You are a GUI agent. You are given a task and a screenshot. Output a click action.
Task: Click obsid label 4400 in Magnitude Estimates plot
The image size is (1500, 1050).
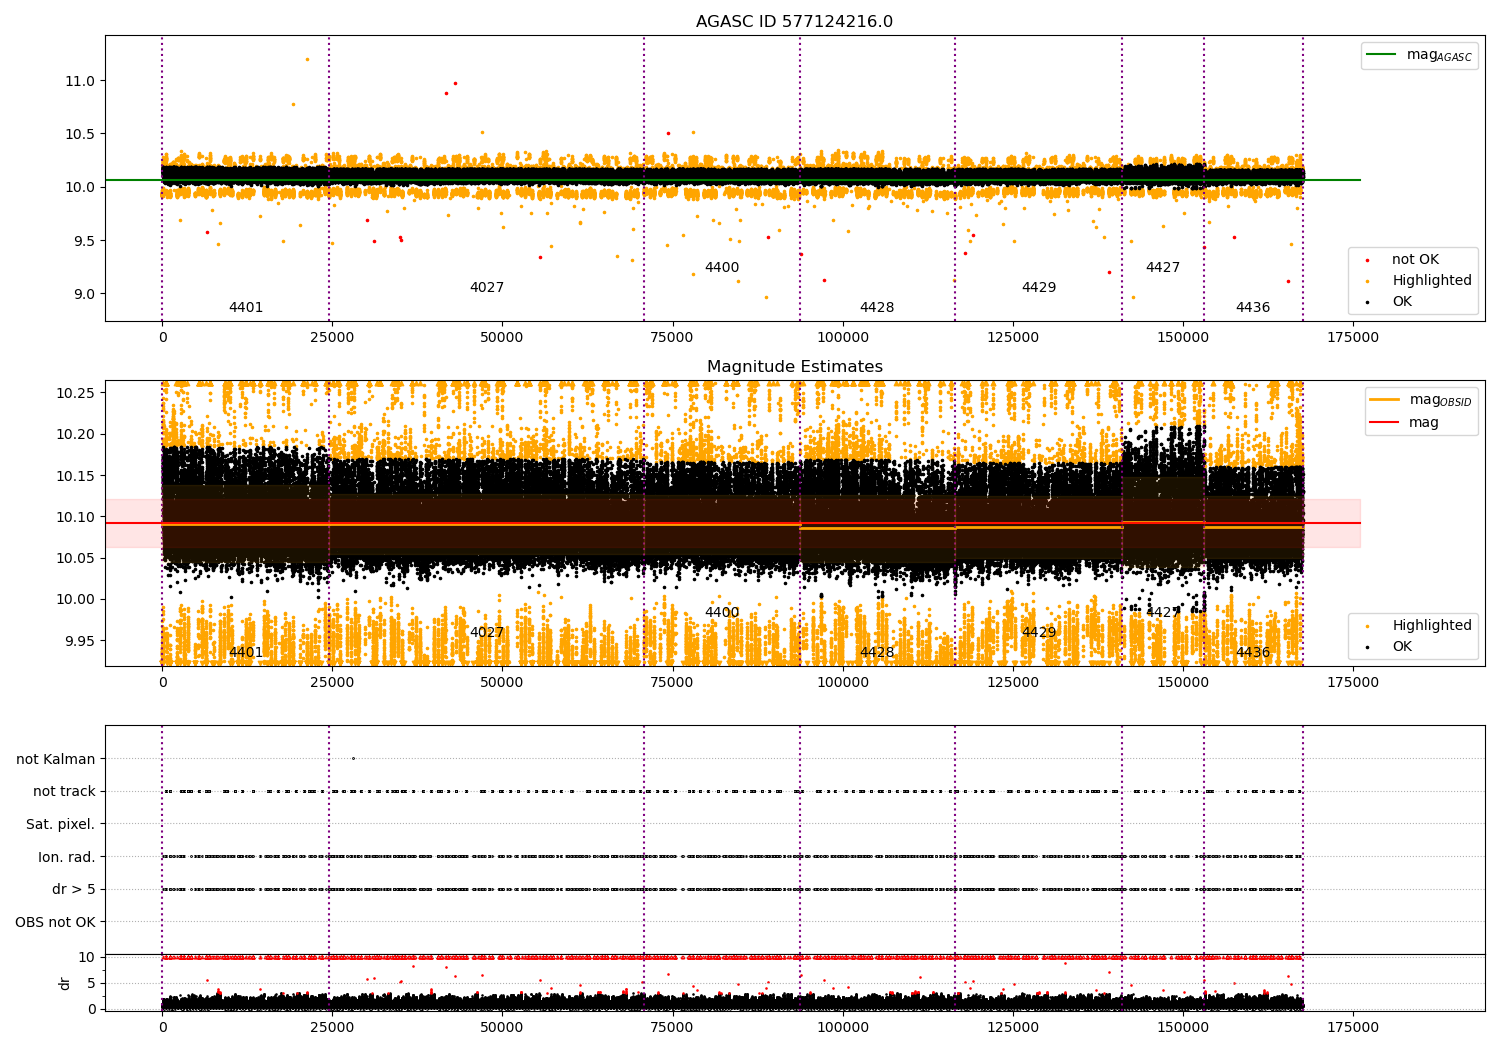click(x=722, y=613)
